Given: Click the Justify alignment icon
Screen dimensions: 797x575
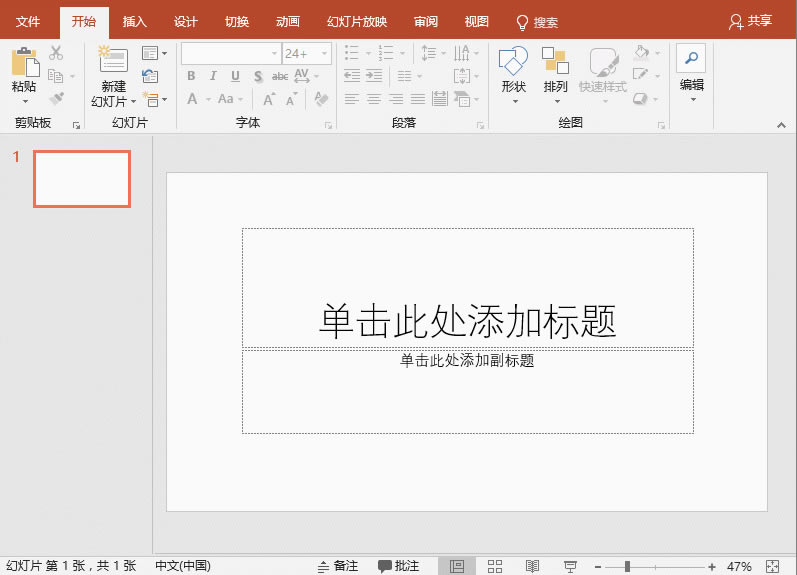Looking at the screenshot, I should click(418, 99).
